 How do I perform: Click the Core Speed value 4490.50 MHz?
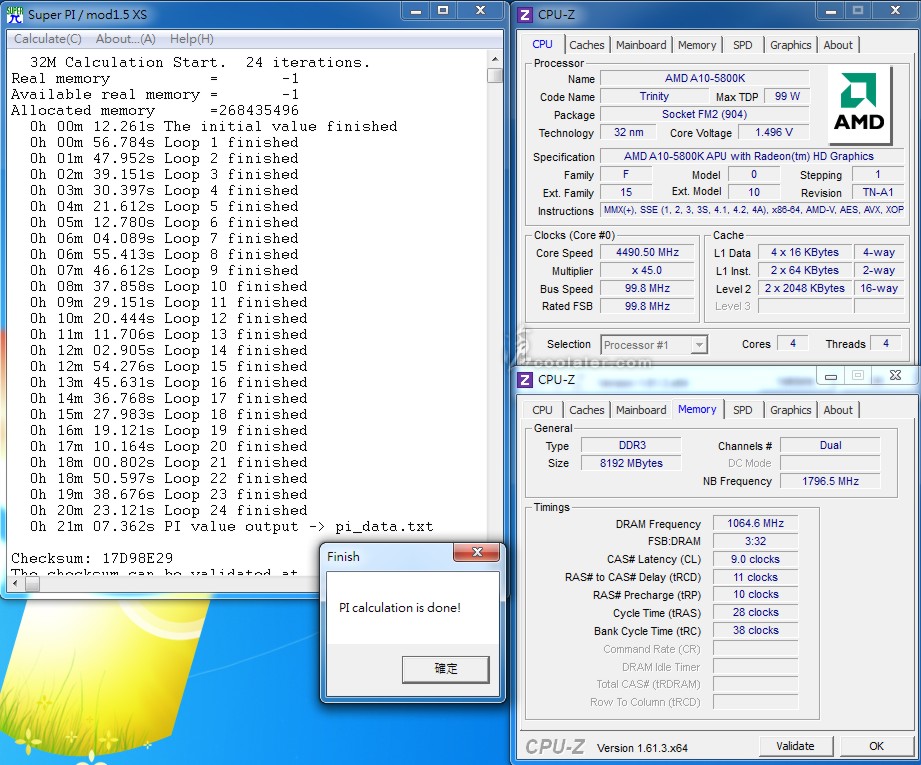(x=647, y=253)
